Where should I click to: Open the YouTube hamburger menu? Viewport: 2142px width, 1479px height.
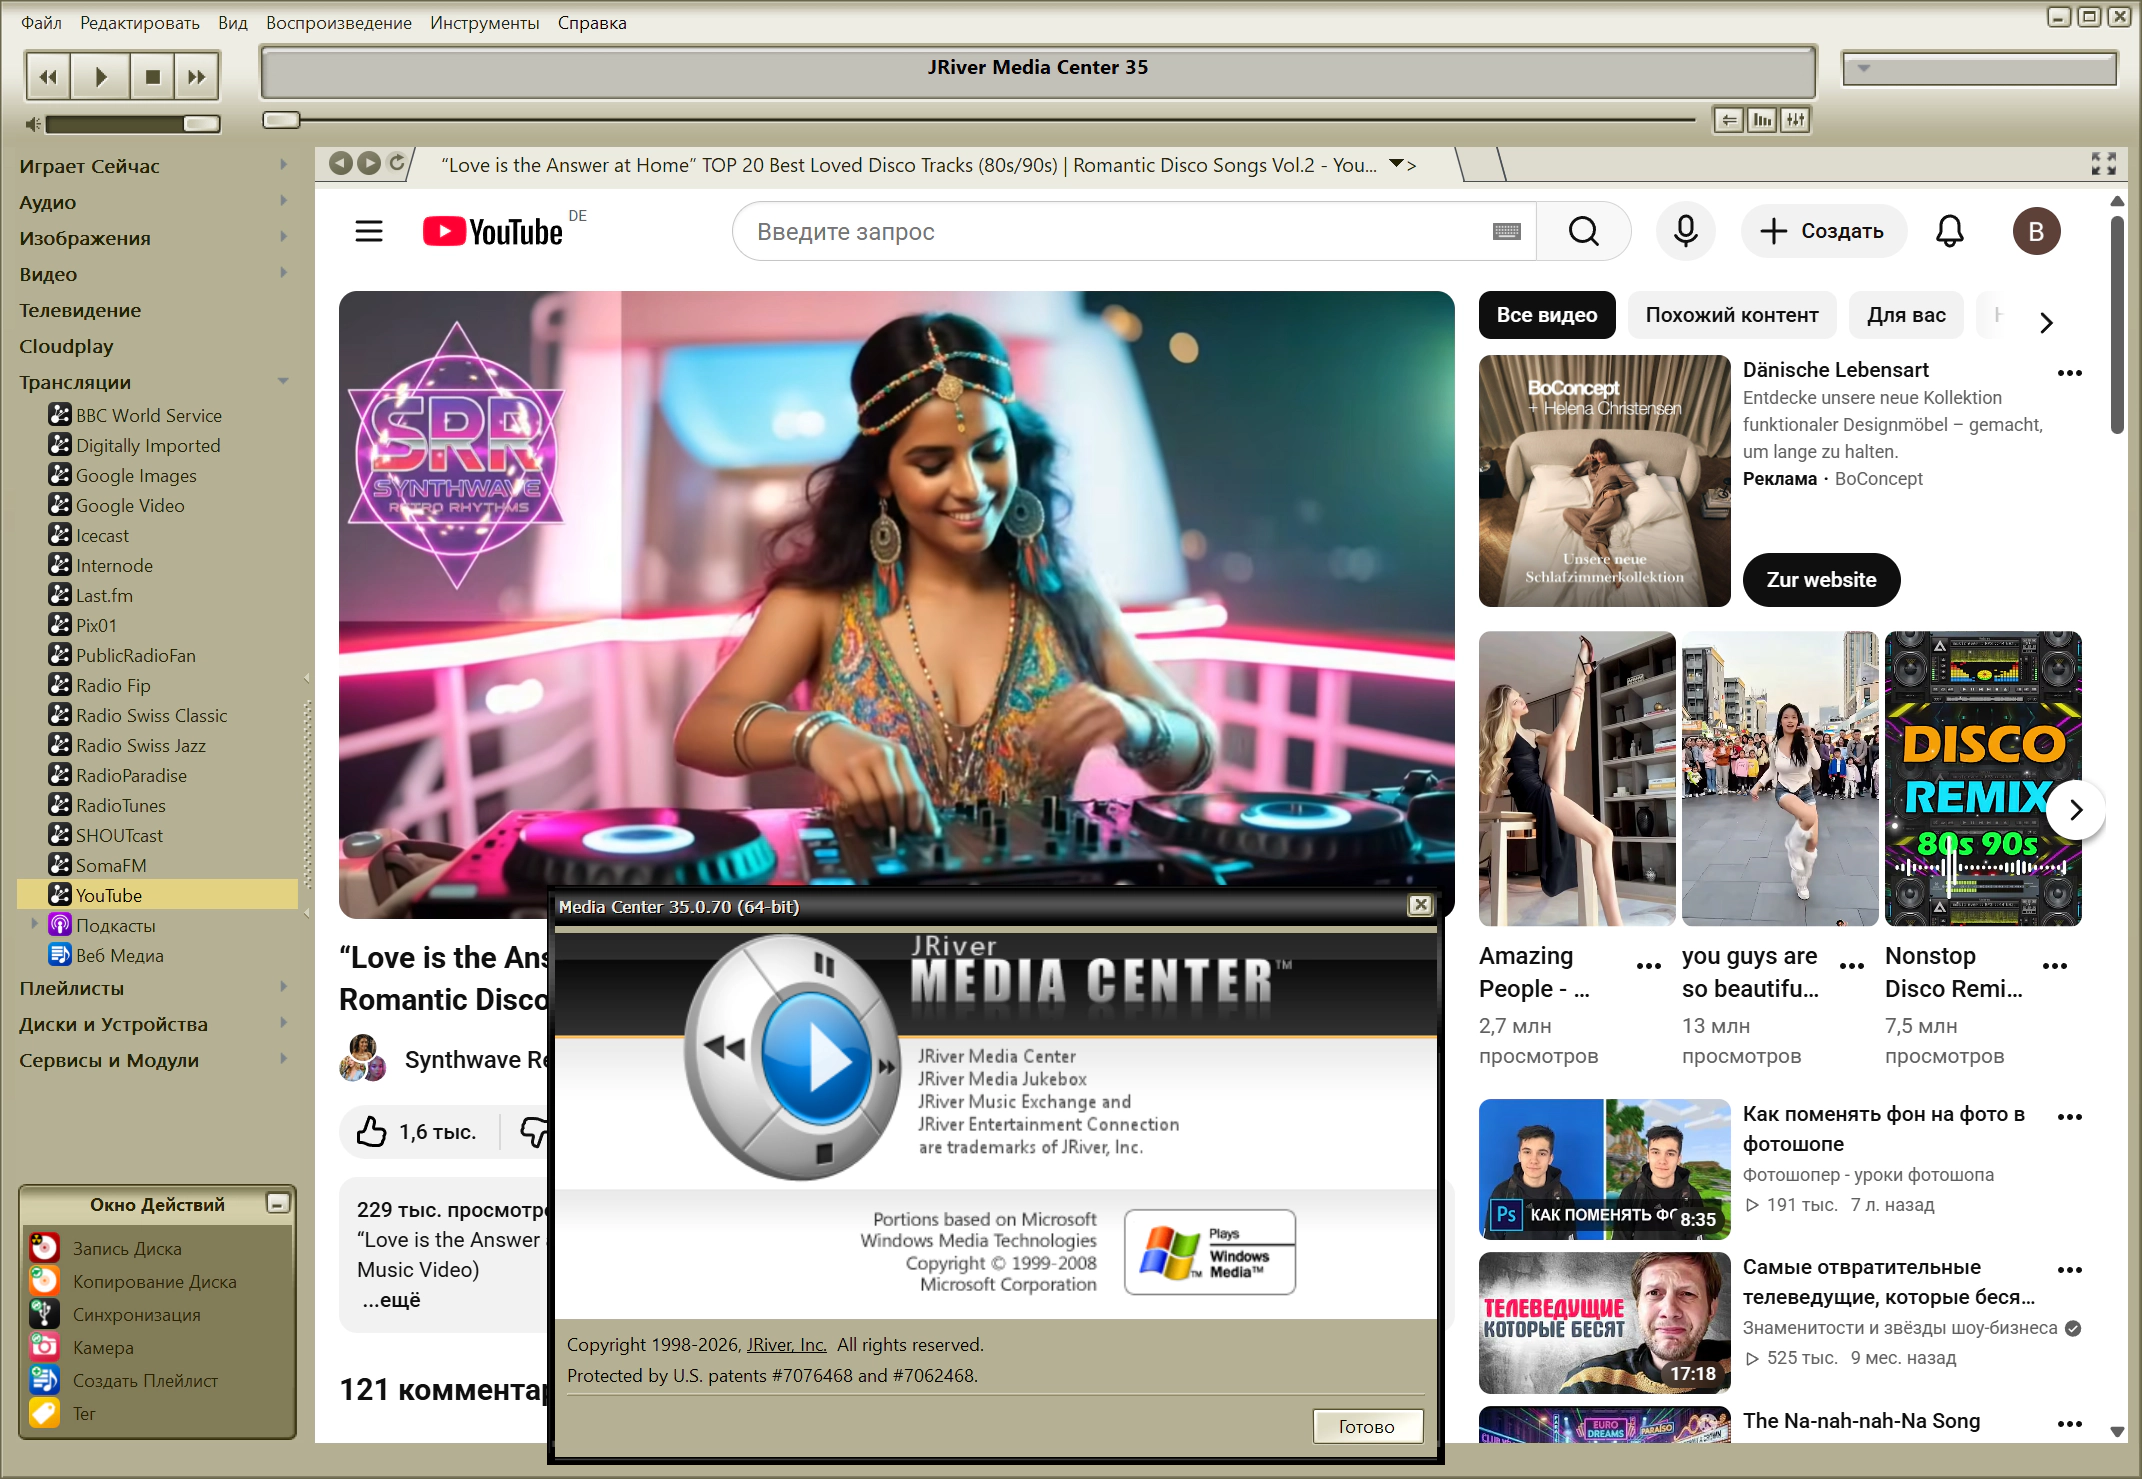pyautogui.click(x=369, y=231)
